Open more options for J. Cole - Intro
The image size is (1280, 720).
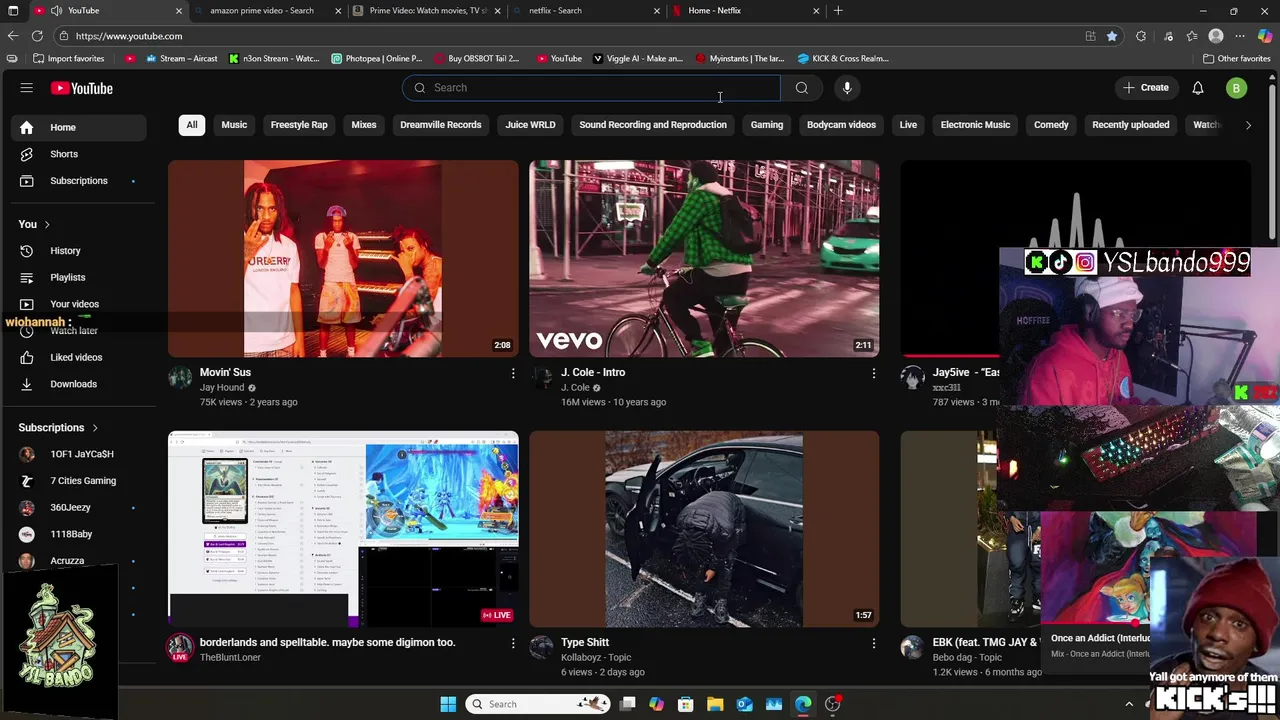[873, 373]
